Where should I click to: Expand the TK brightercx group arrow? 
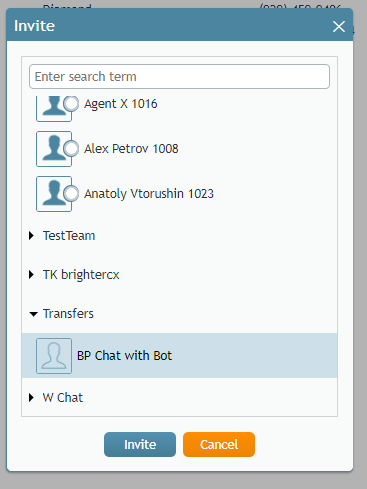32,275
